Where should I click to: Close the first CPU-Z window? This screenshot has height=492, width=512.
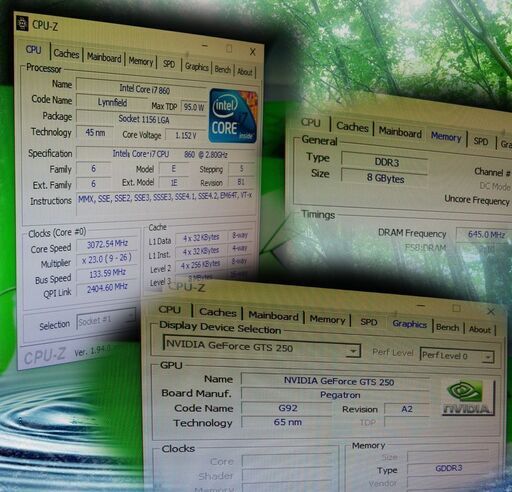tap(252, 52)
